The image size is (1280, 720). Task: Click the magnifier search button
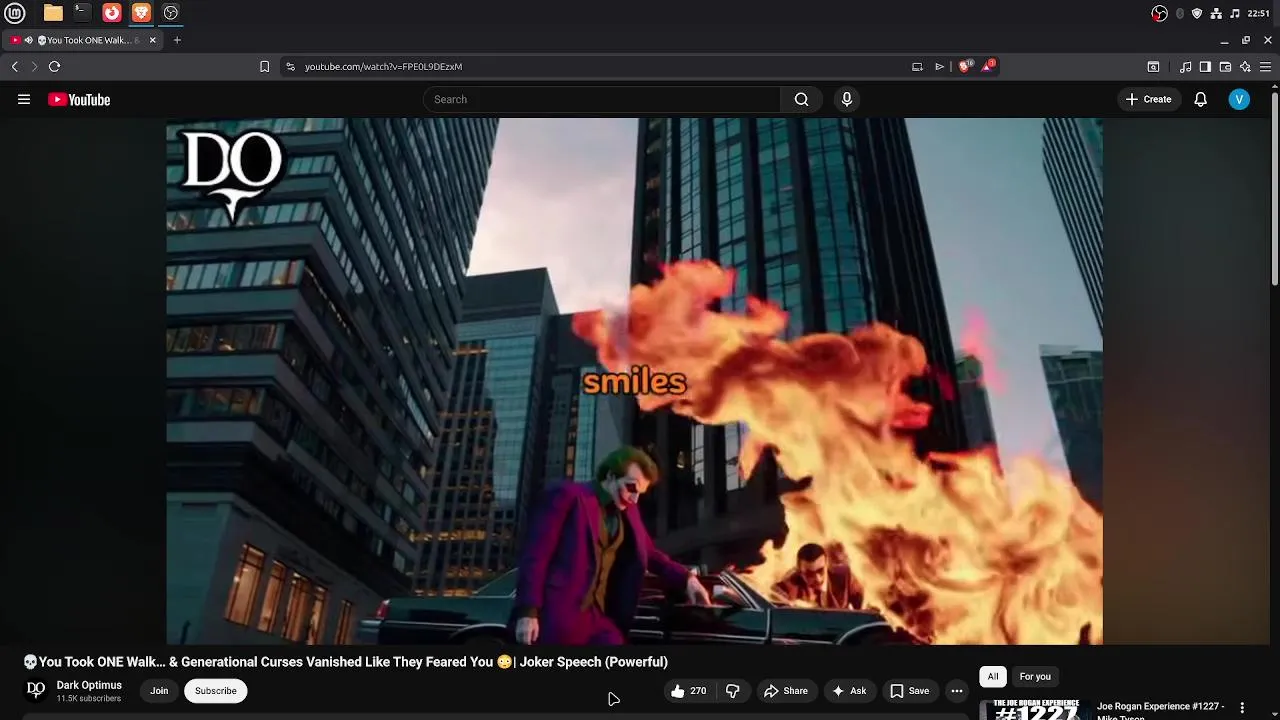click(801, 99)
